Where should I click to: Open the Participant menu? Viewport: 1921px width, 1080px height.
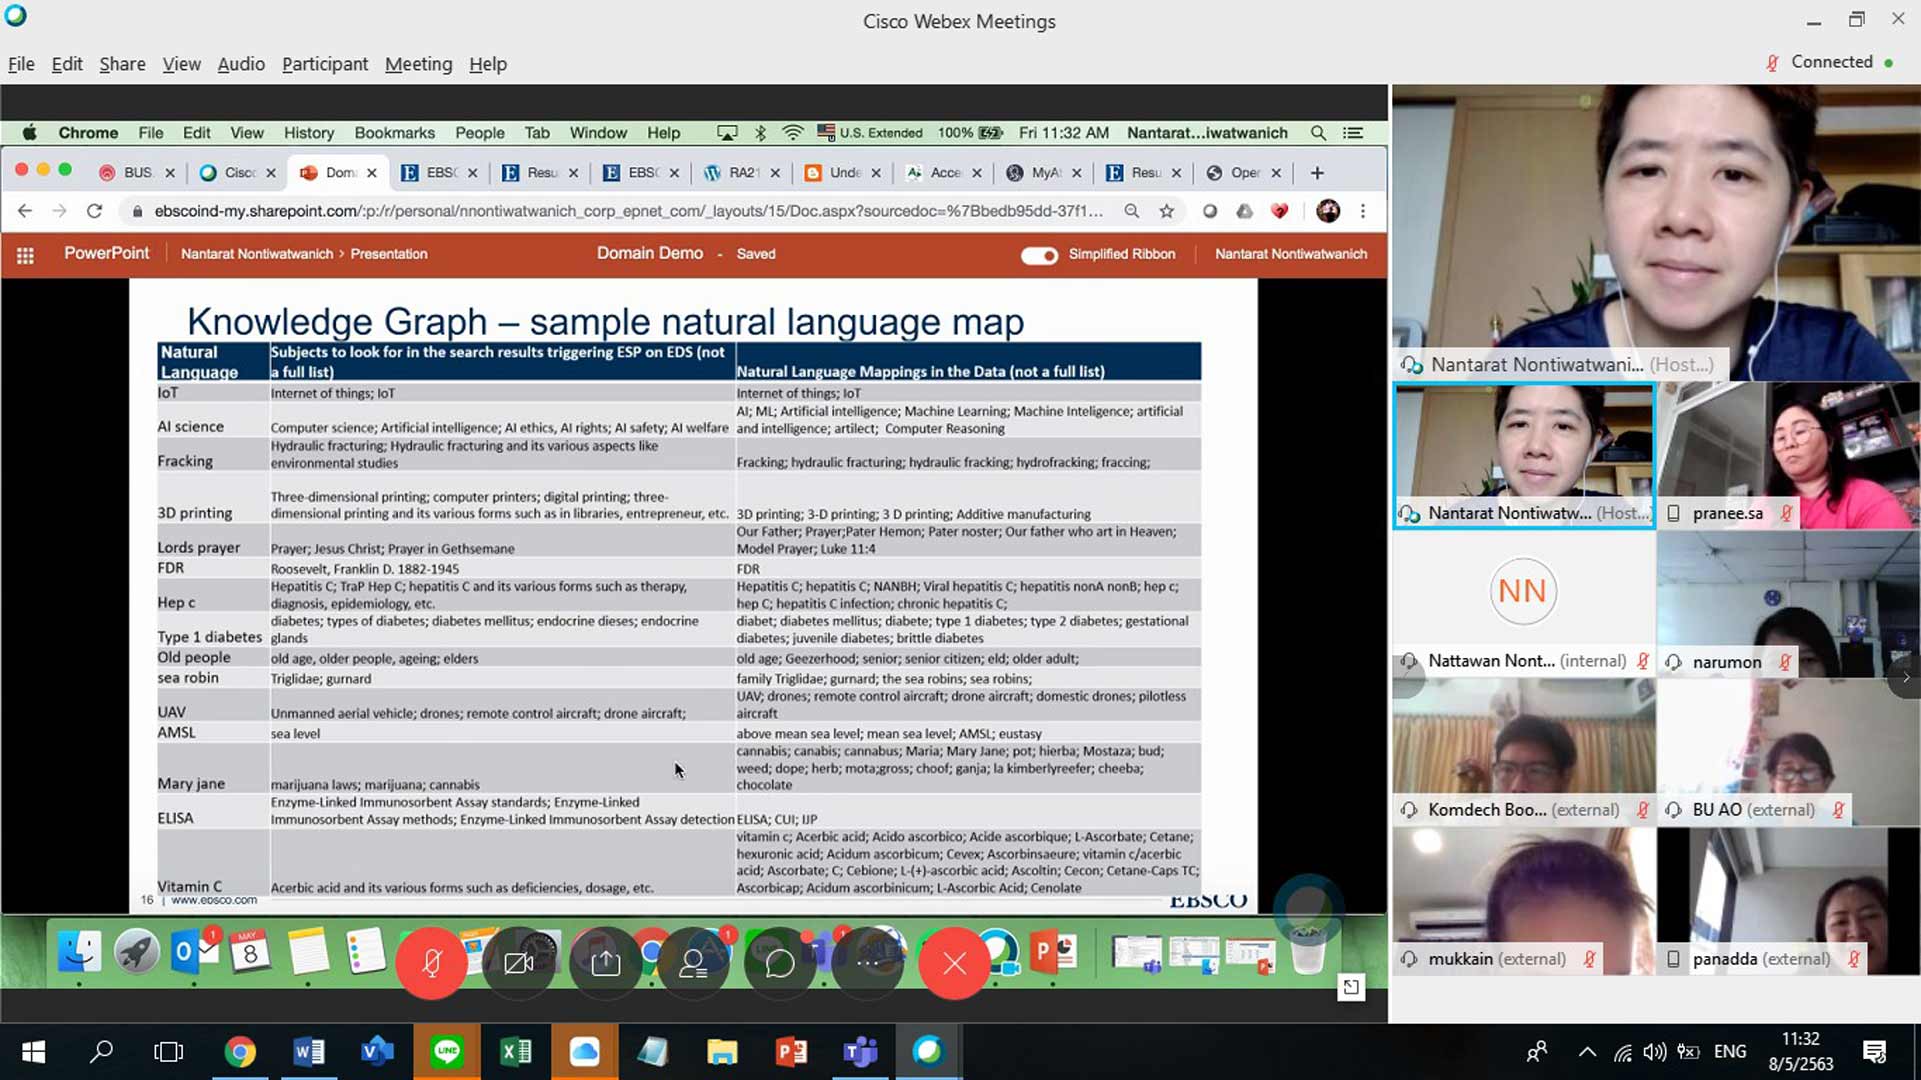coord(324,64)
